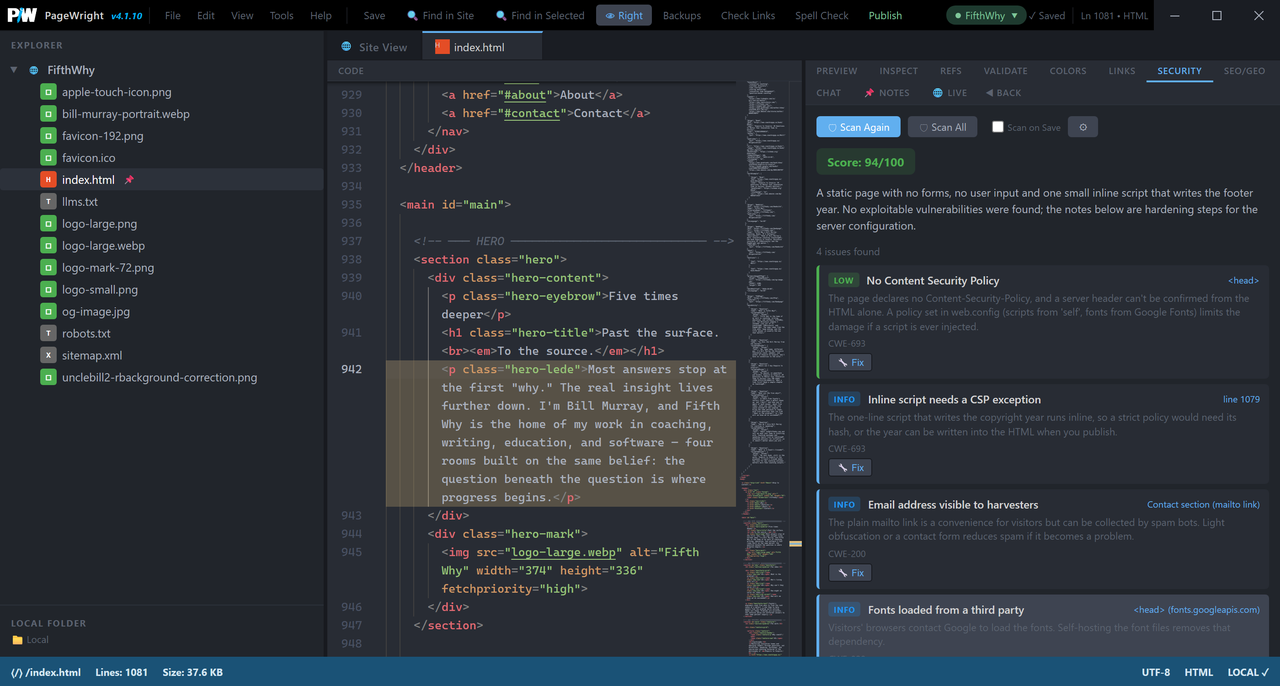The height and width of the screenshot is (686, 1280).
Task: Click Fix for Inline script CSP exception
Action: pyautogui.click(x=850, y=467)
